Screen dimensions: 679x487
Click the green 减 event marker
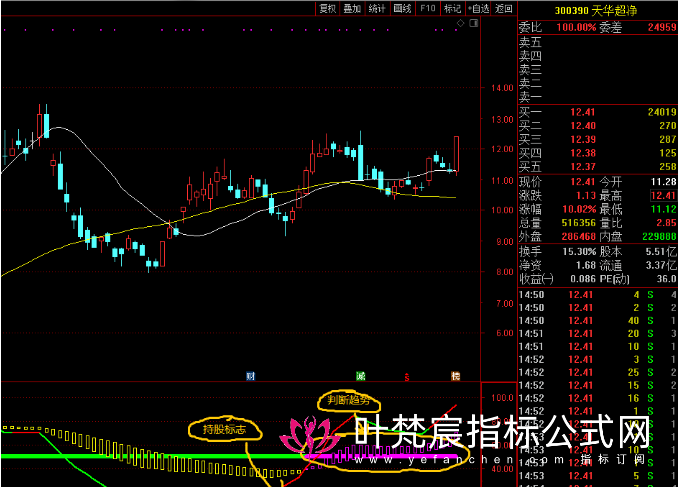[x=360, y=376]
